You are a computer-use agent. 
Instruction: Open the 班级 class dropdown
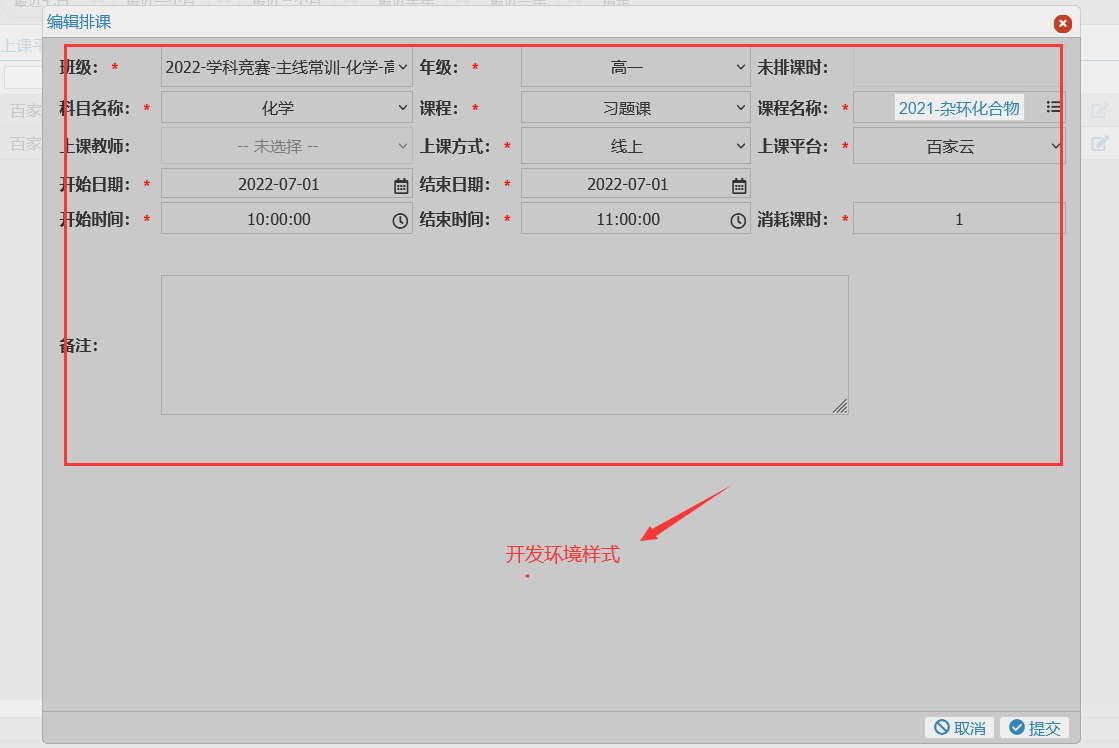(286, 67)
